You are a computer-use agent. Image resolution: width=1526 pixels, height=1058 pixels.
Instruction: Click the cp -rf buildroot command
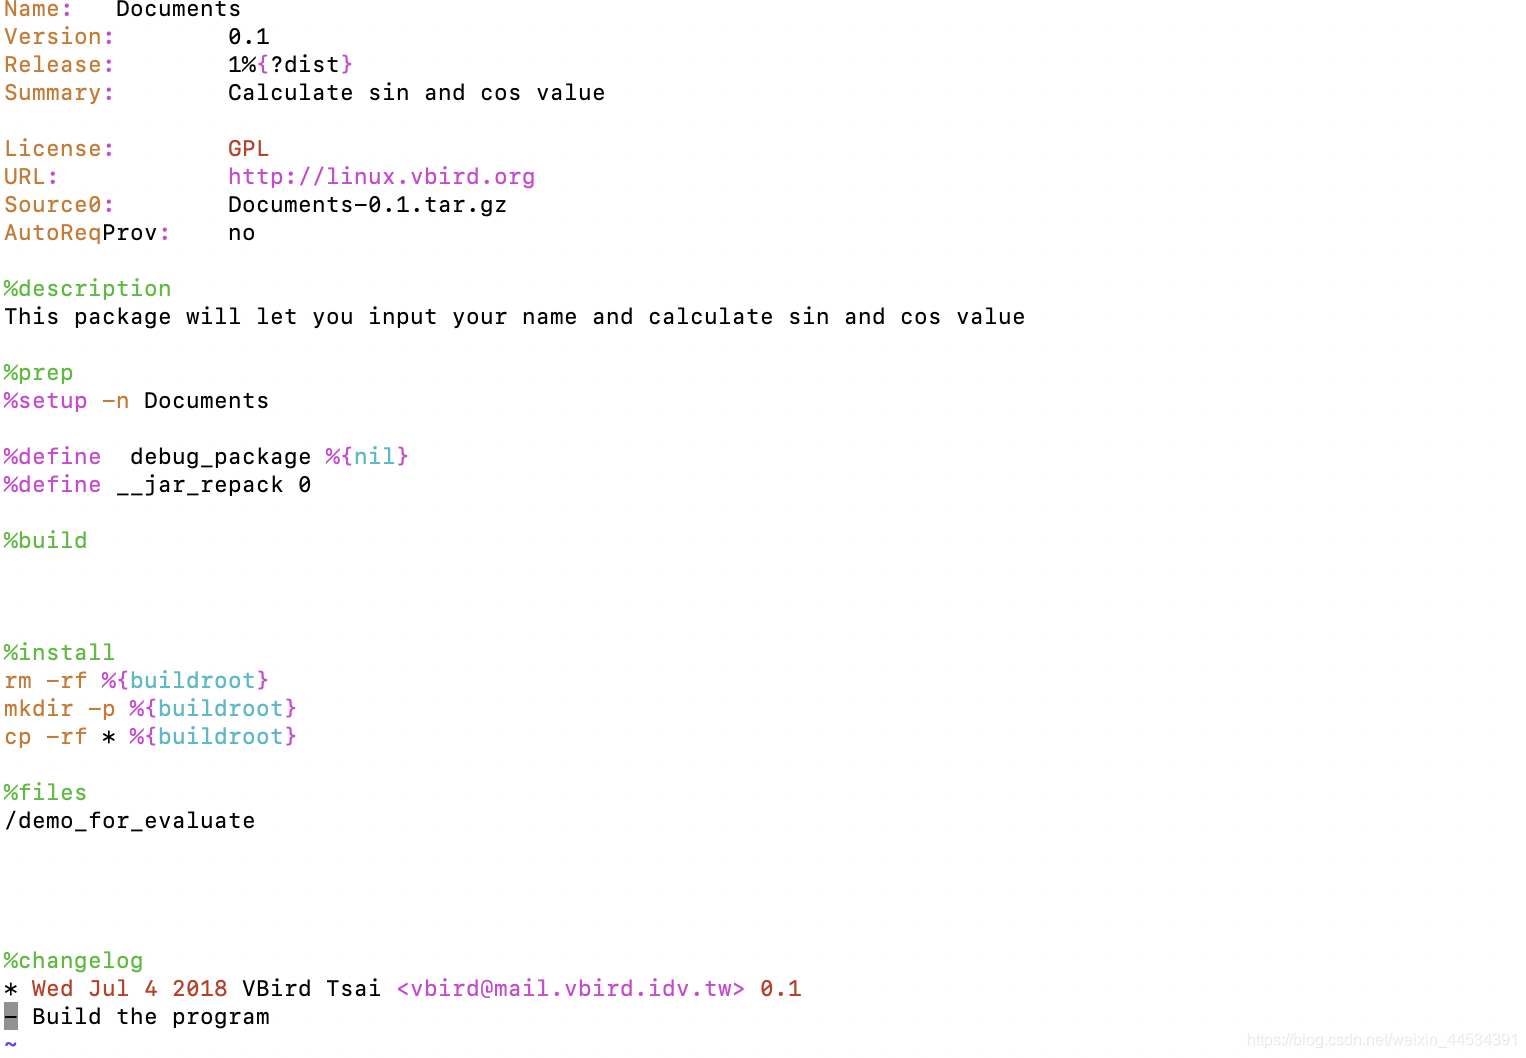pos(150,737)
